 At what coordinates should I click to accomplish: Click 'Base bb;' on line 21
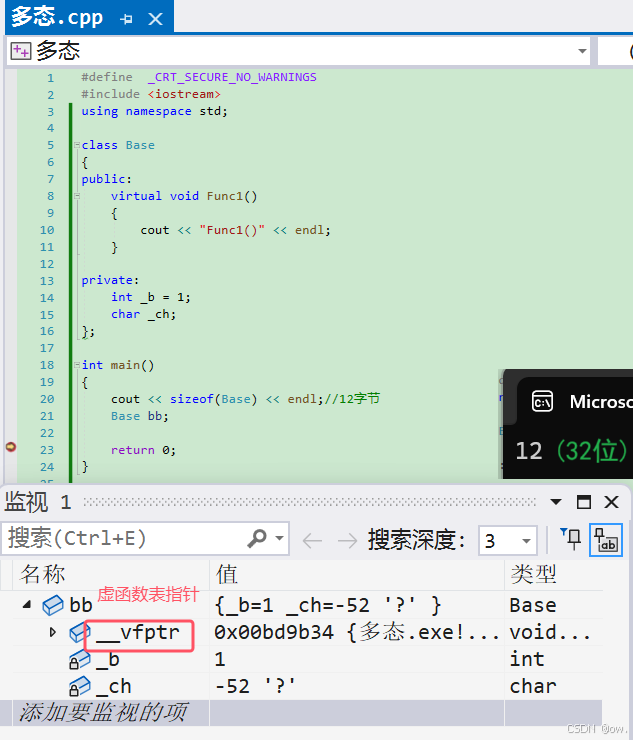140,416
